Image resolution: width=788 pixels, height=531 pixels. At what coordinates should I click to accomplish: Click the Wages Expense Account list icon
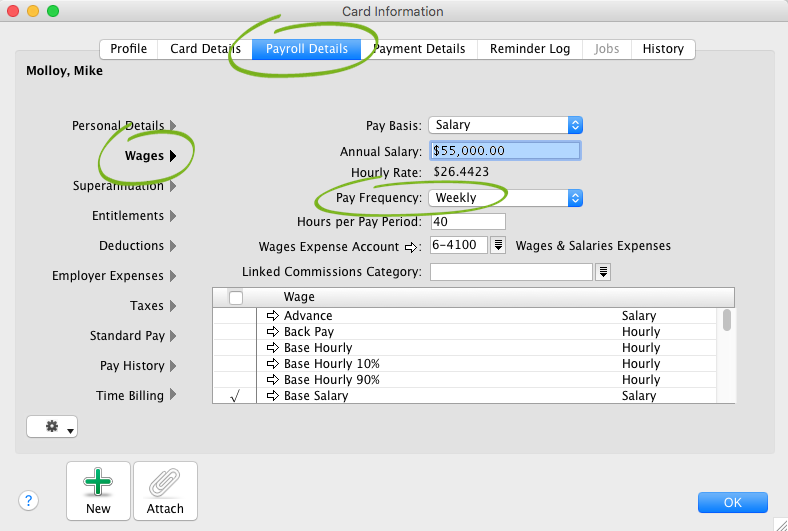pos(499,246)
